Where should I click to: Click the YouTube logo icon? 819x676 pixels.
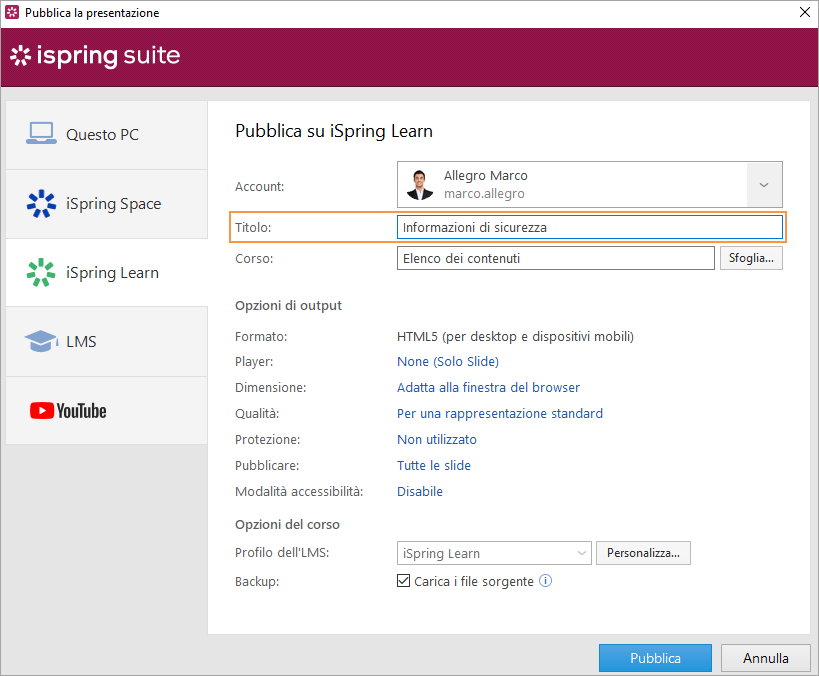coord(68,411)
